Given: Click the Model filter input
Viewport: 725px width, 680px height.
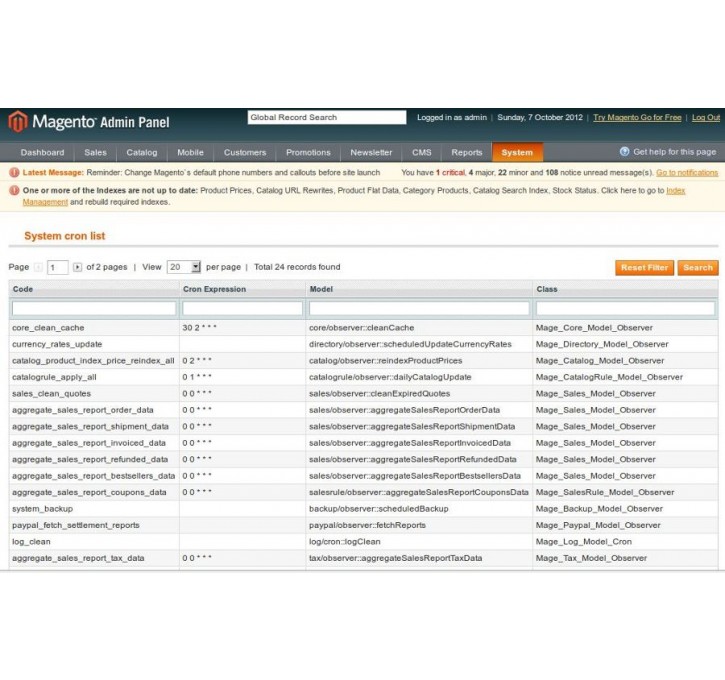Looking at the screenshot, I should (419, 308).
